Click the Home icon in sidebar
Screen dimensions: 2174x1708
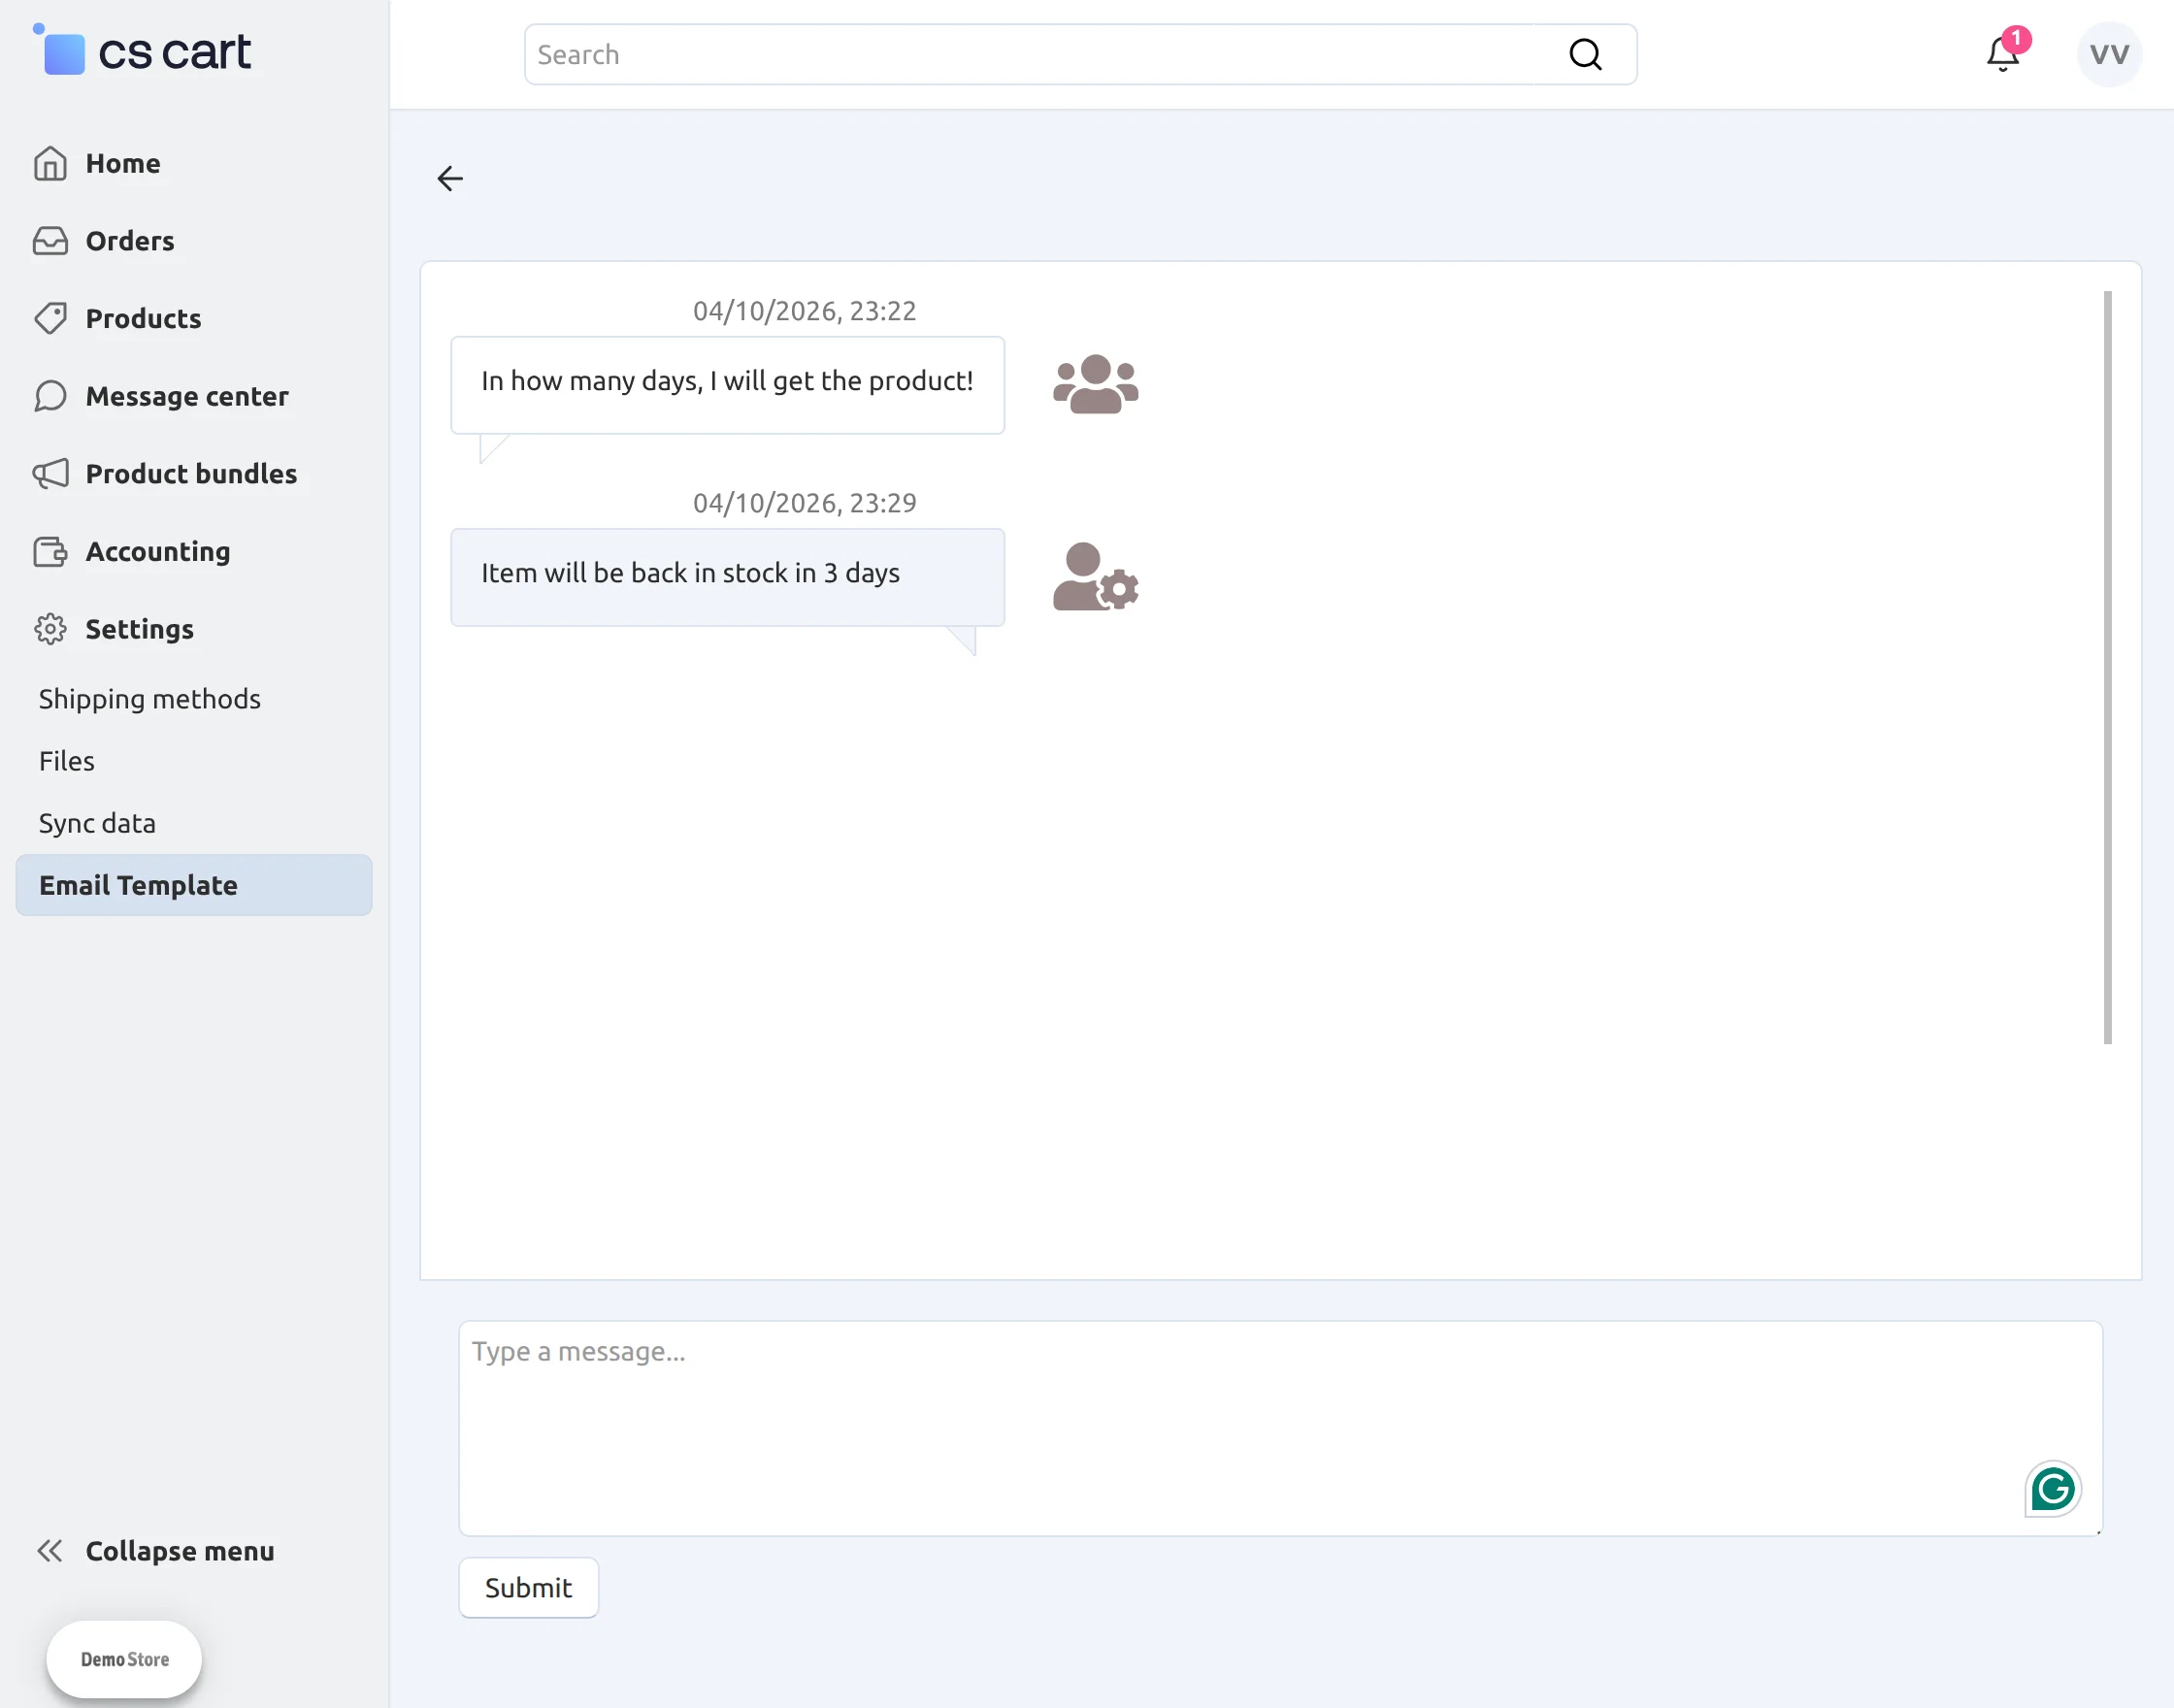click(51, 162)
